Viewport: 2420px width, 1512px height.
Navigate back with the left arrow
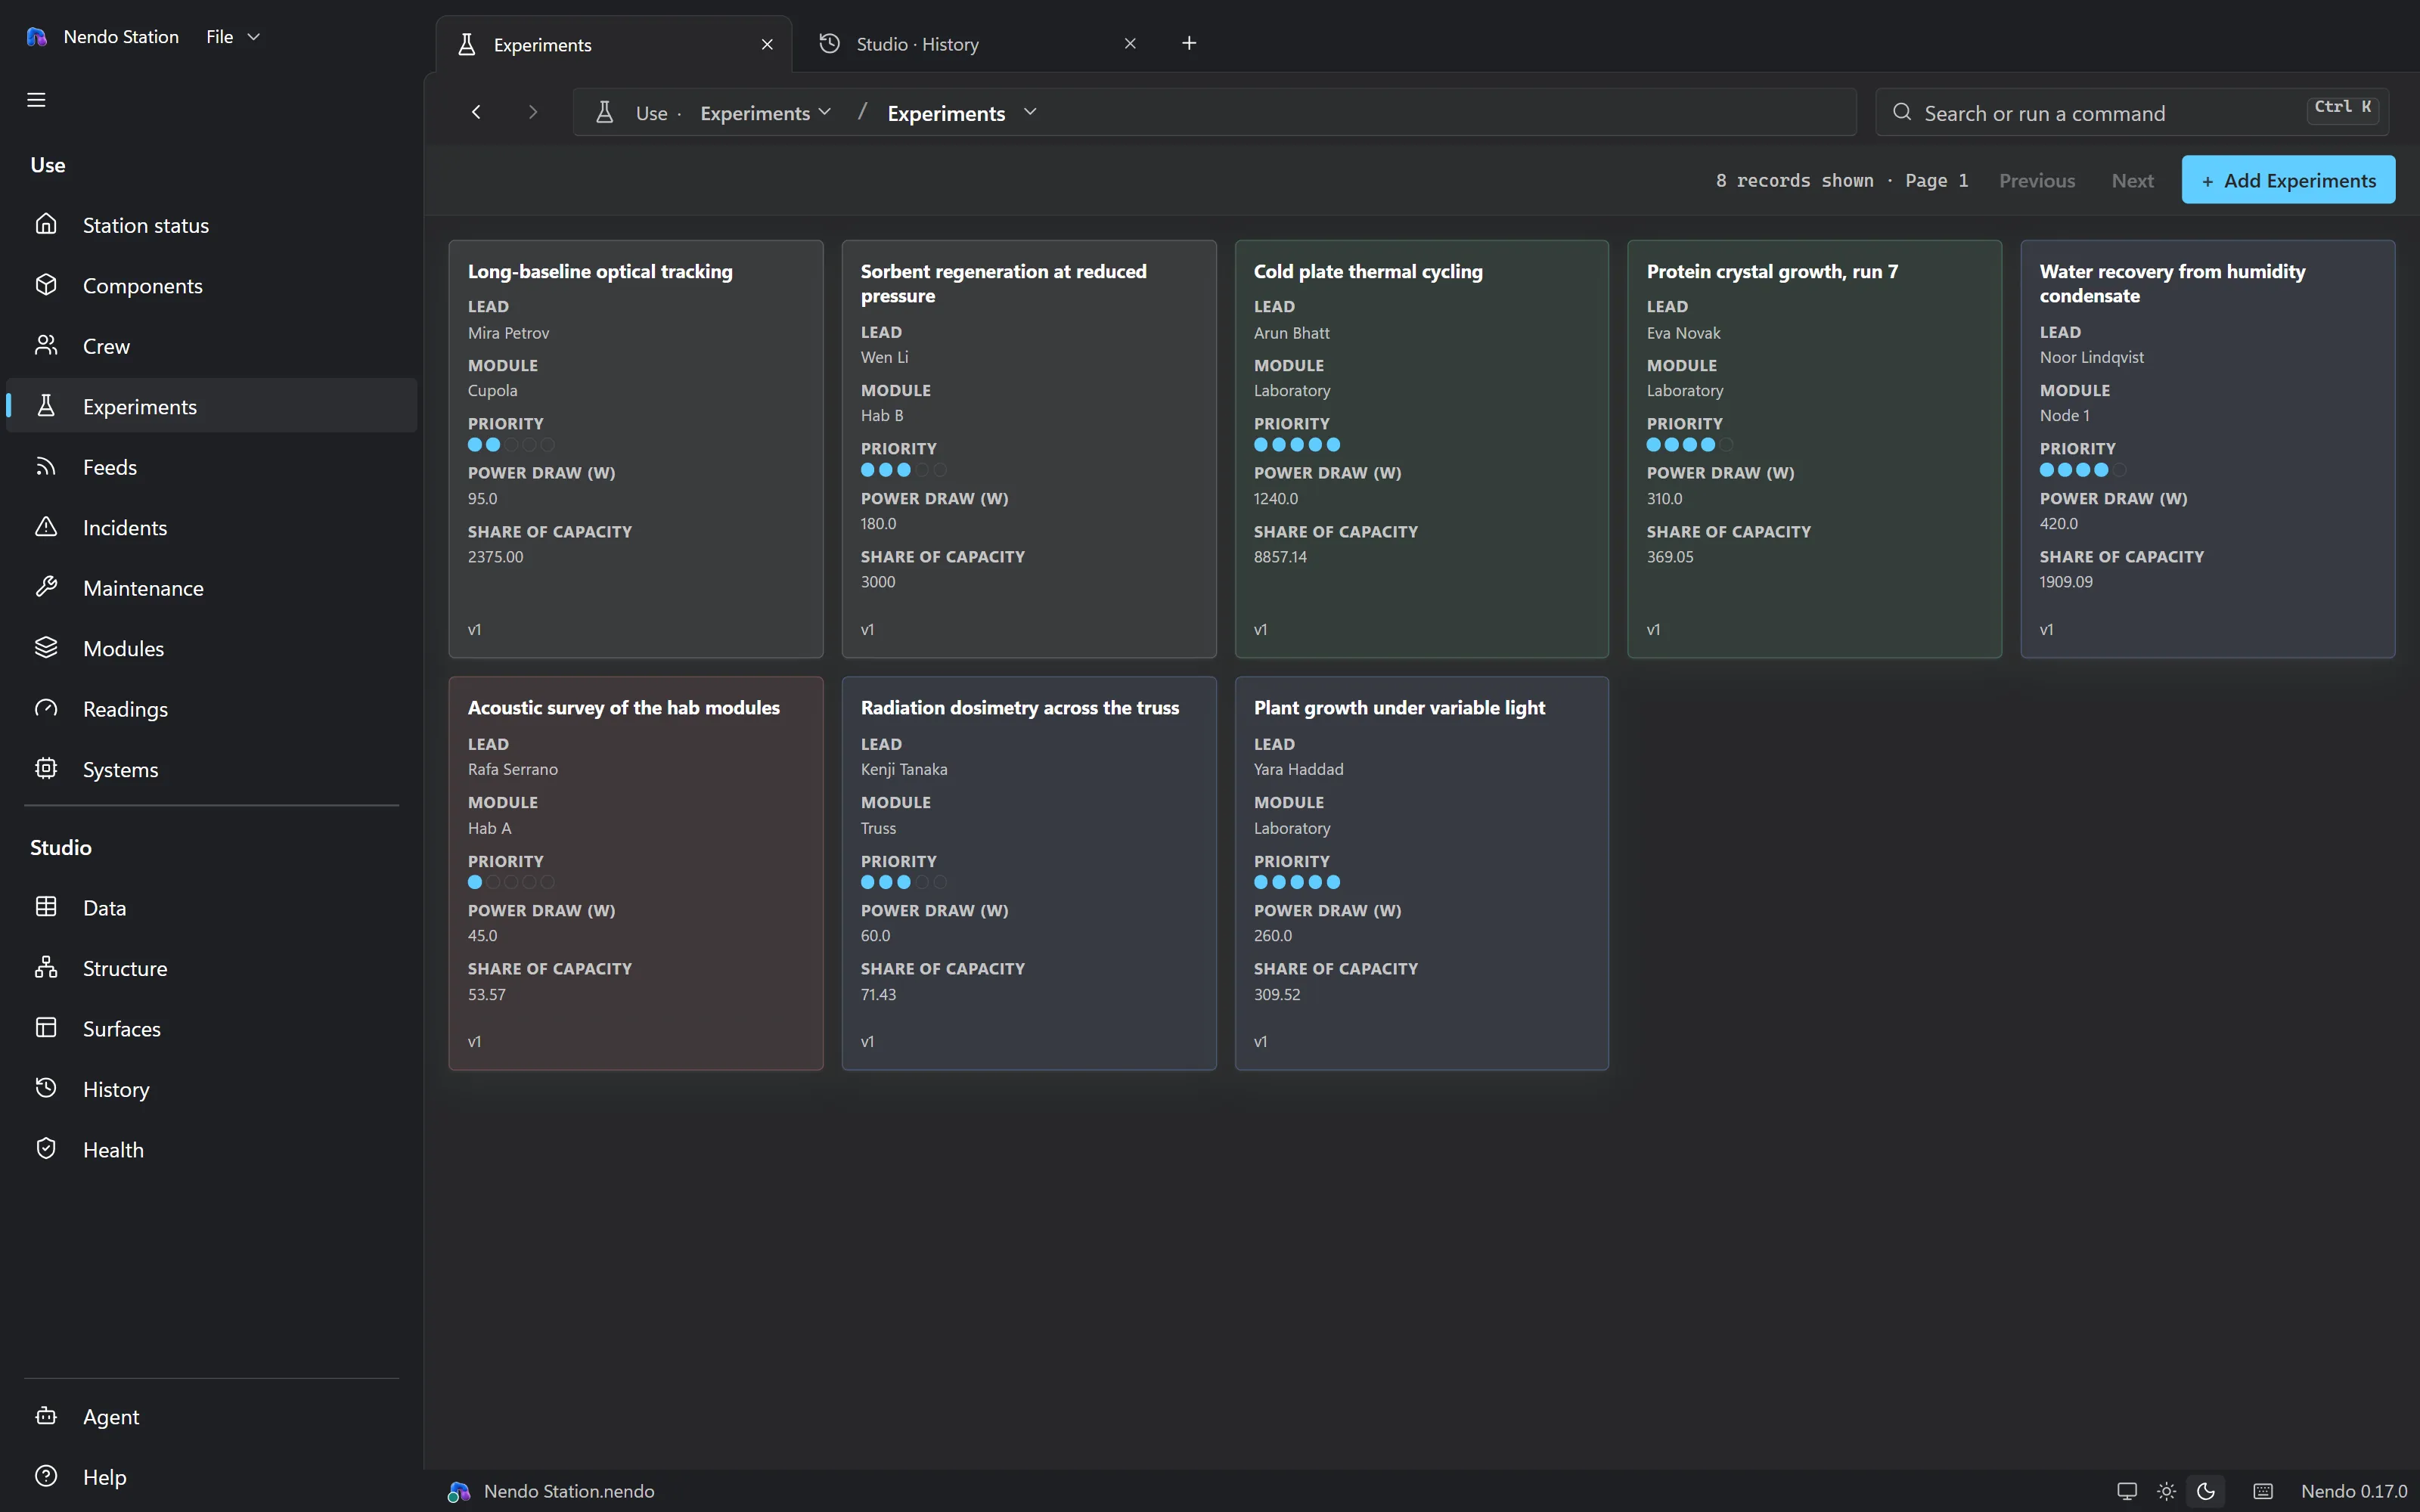476,112
